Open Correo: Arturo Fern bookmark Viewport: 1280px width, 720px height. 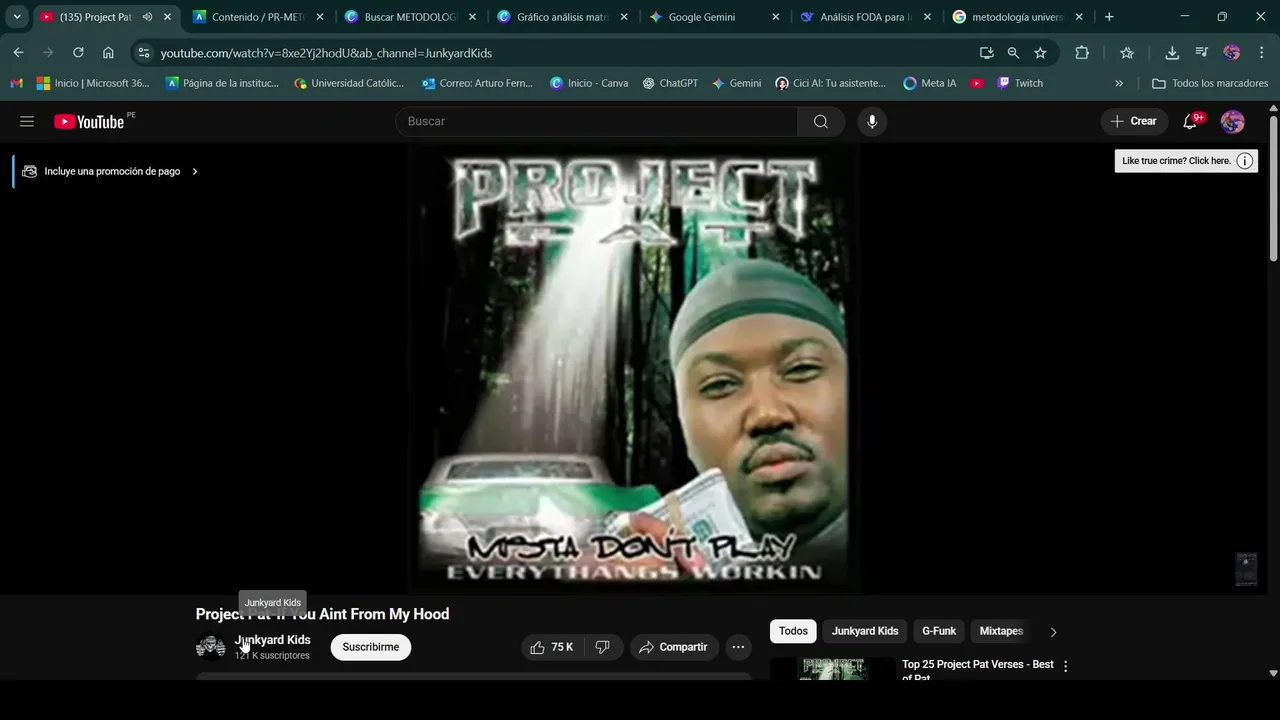(x=478, y=83)
